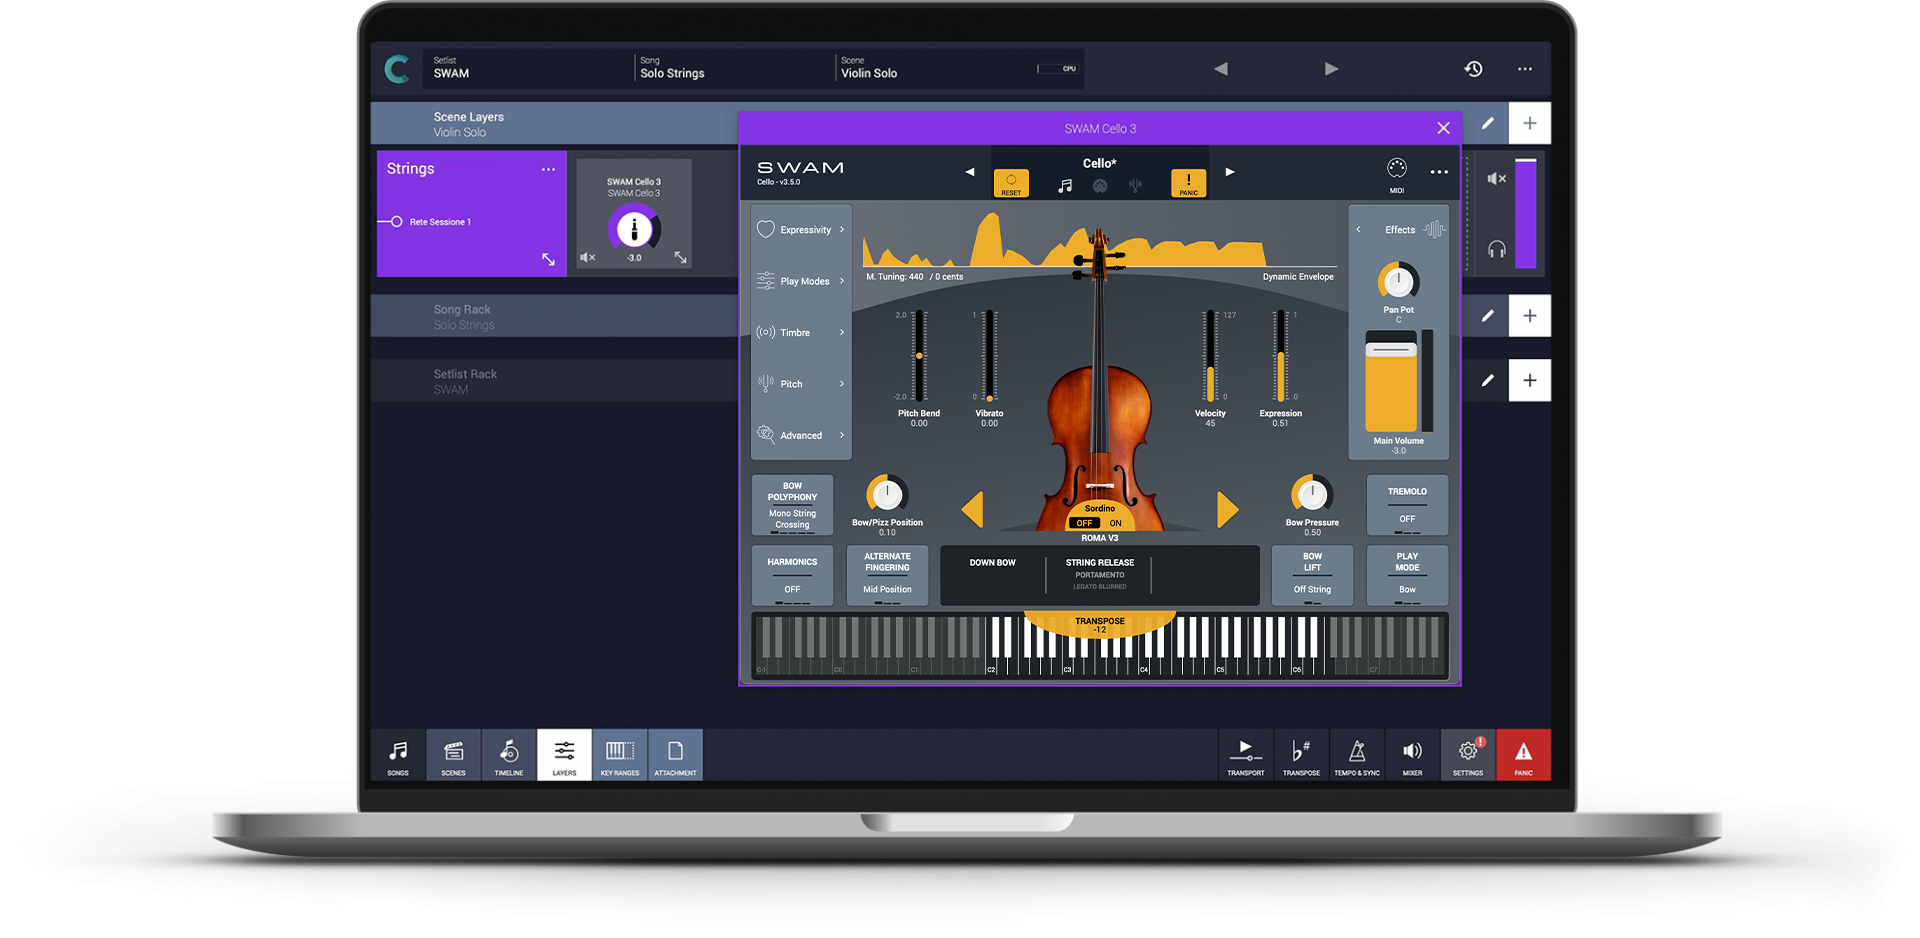The image size is (1920, 938).
Task: Toggle headphones solo icon at right
Action: (x=1496, y=249)
